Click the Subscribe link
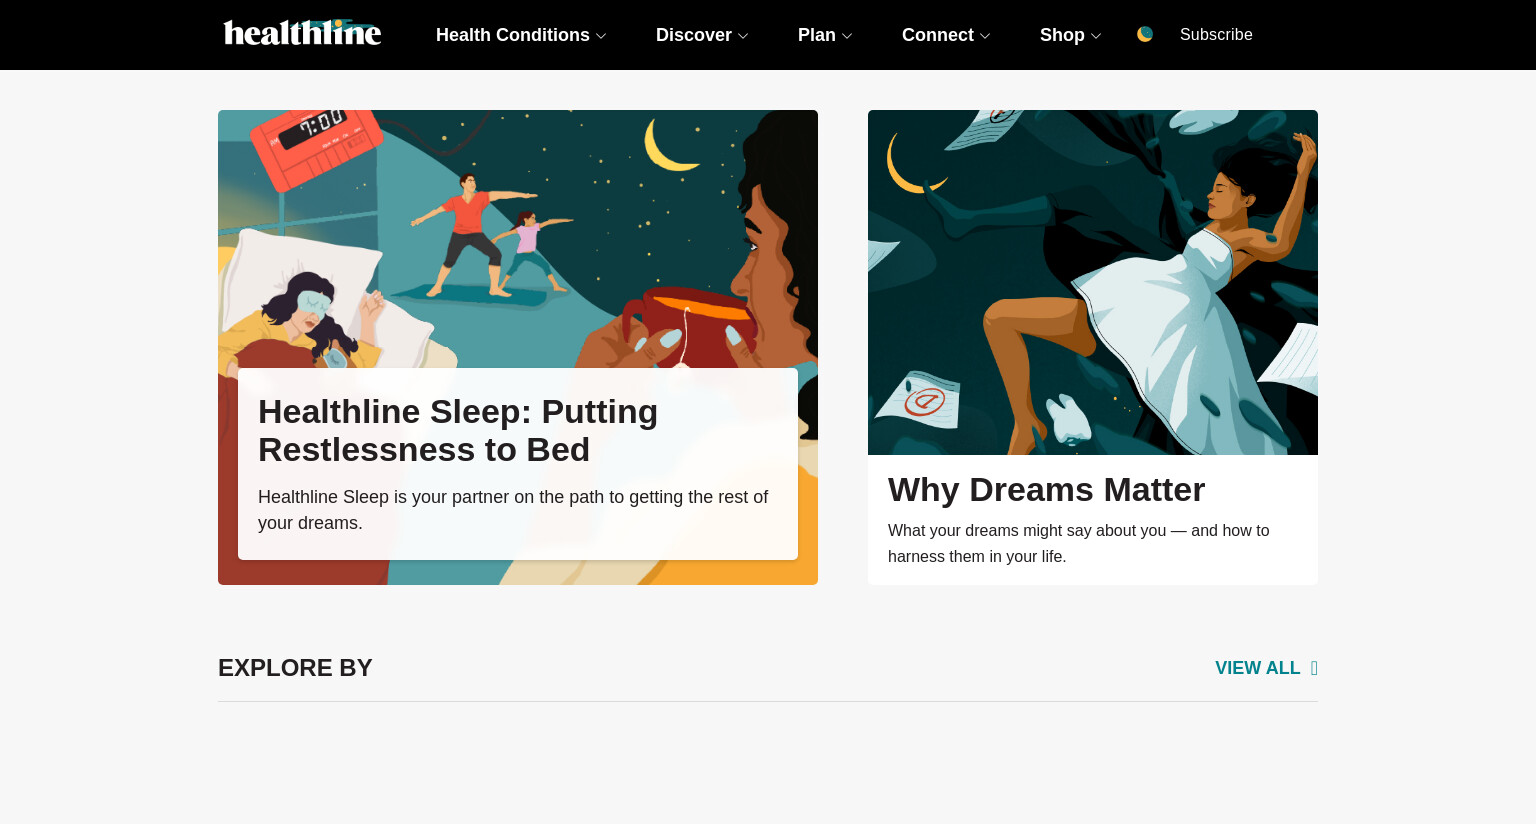This screenshot has height=824, width=1536. [x=1216, y=34]
